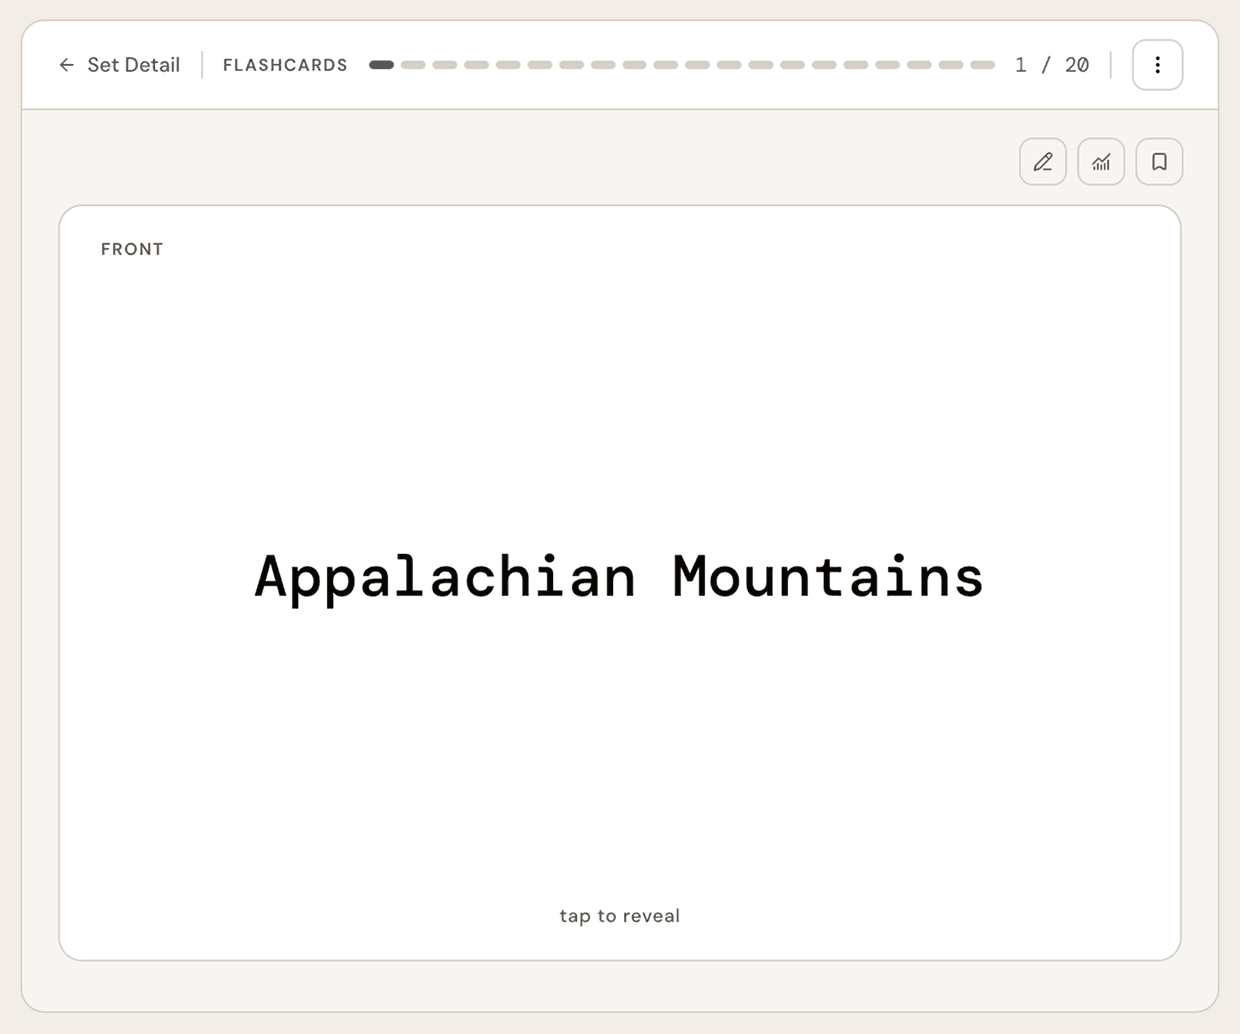
Task: Click the pencil edit card icon
Action: click(x=1043, y=162)
